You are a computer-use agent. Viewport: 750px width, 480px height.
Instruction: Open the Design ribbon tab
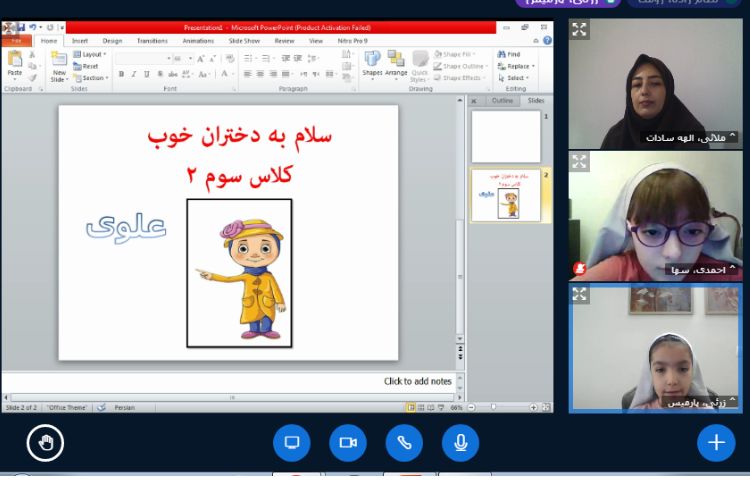pos(112,41)
